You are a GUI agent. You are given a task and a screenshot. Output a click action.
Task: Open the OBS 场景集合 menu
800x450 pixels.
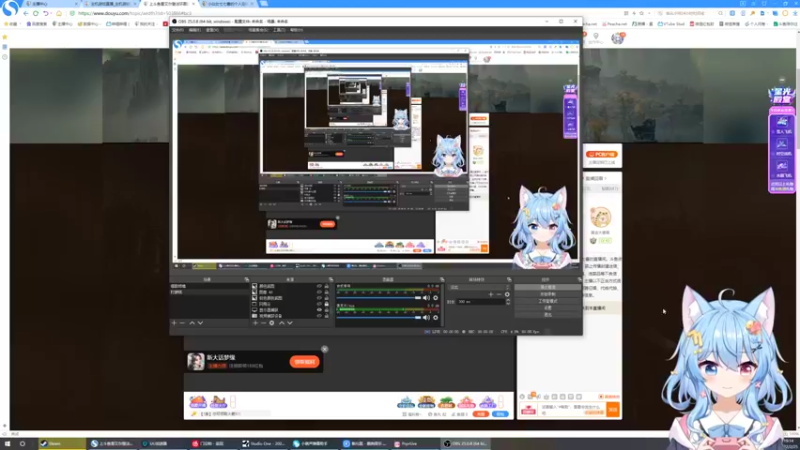258,30
